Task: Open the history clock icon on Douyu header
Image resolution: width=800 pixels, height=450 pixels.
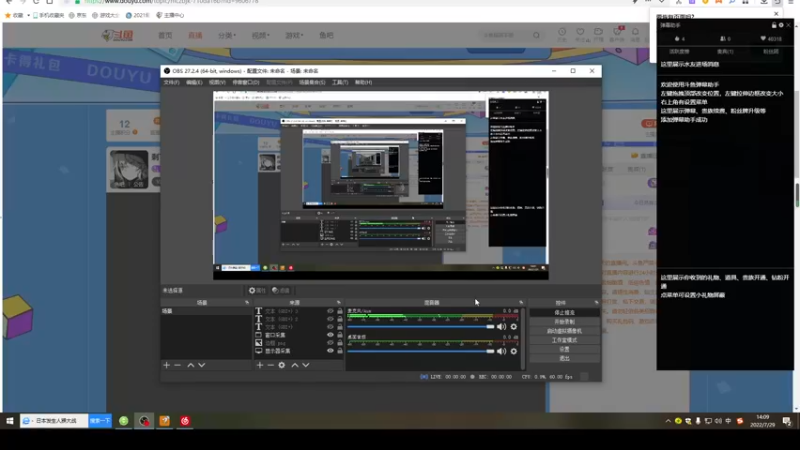Action: (562, 34)
